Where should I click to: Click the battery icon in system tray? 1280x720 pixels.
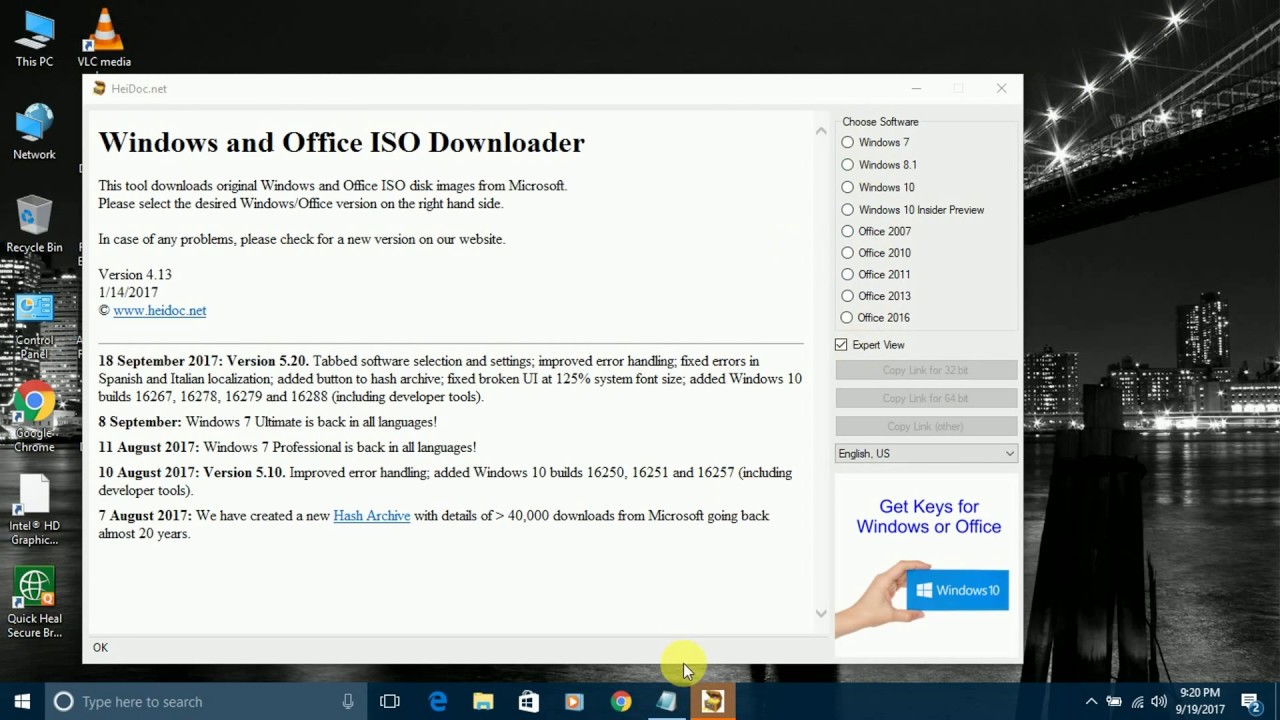tap(1114, 701)
